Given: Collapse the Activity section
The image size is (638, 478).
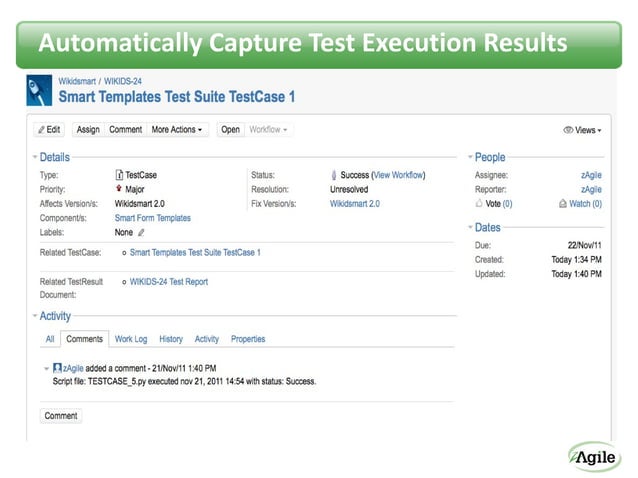Looking at the screenshot, I should pos(34,316).
